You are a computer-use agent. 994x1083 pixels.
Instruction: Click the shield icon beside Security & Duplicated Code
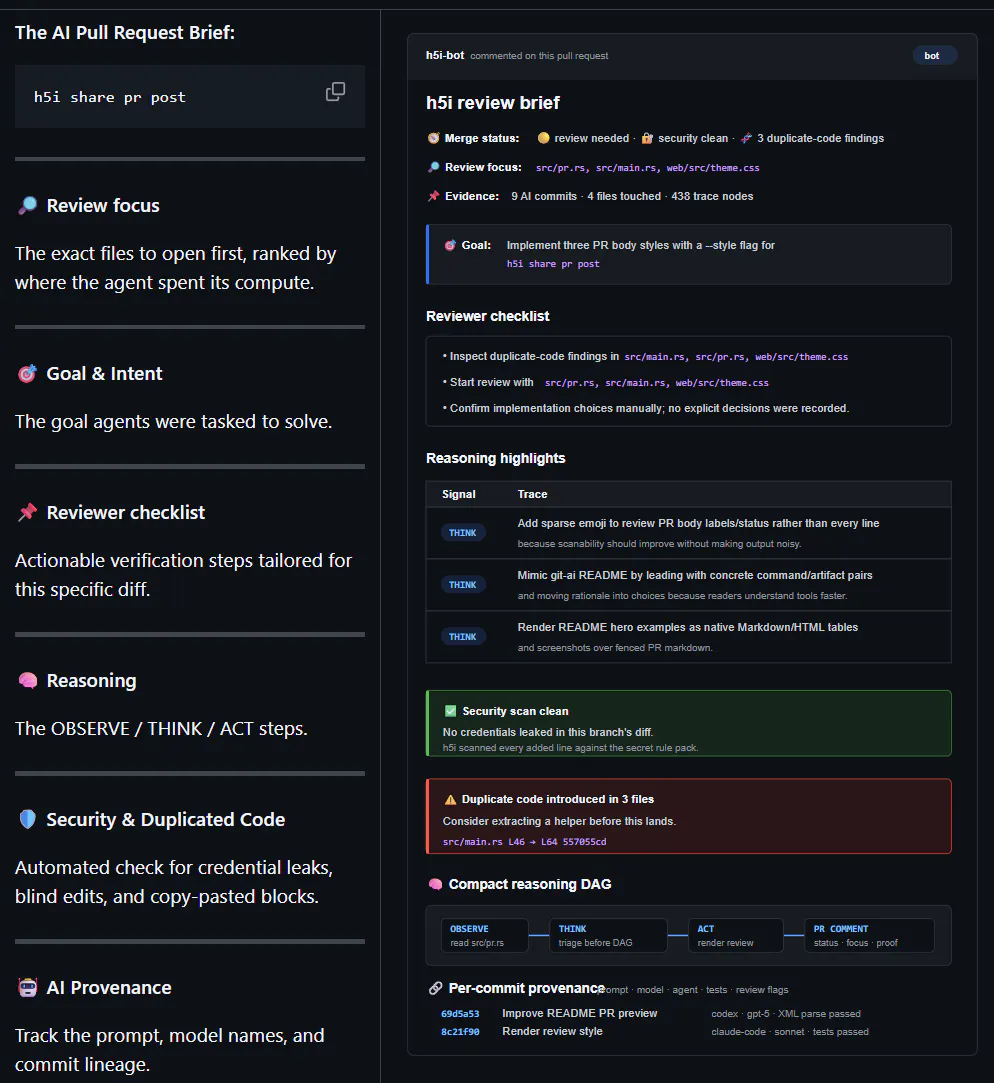28,819
